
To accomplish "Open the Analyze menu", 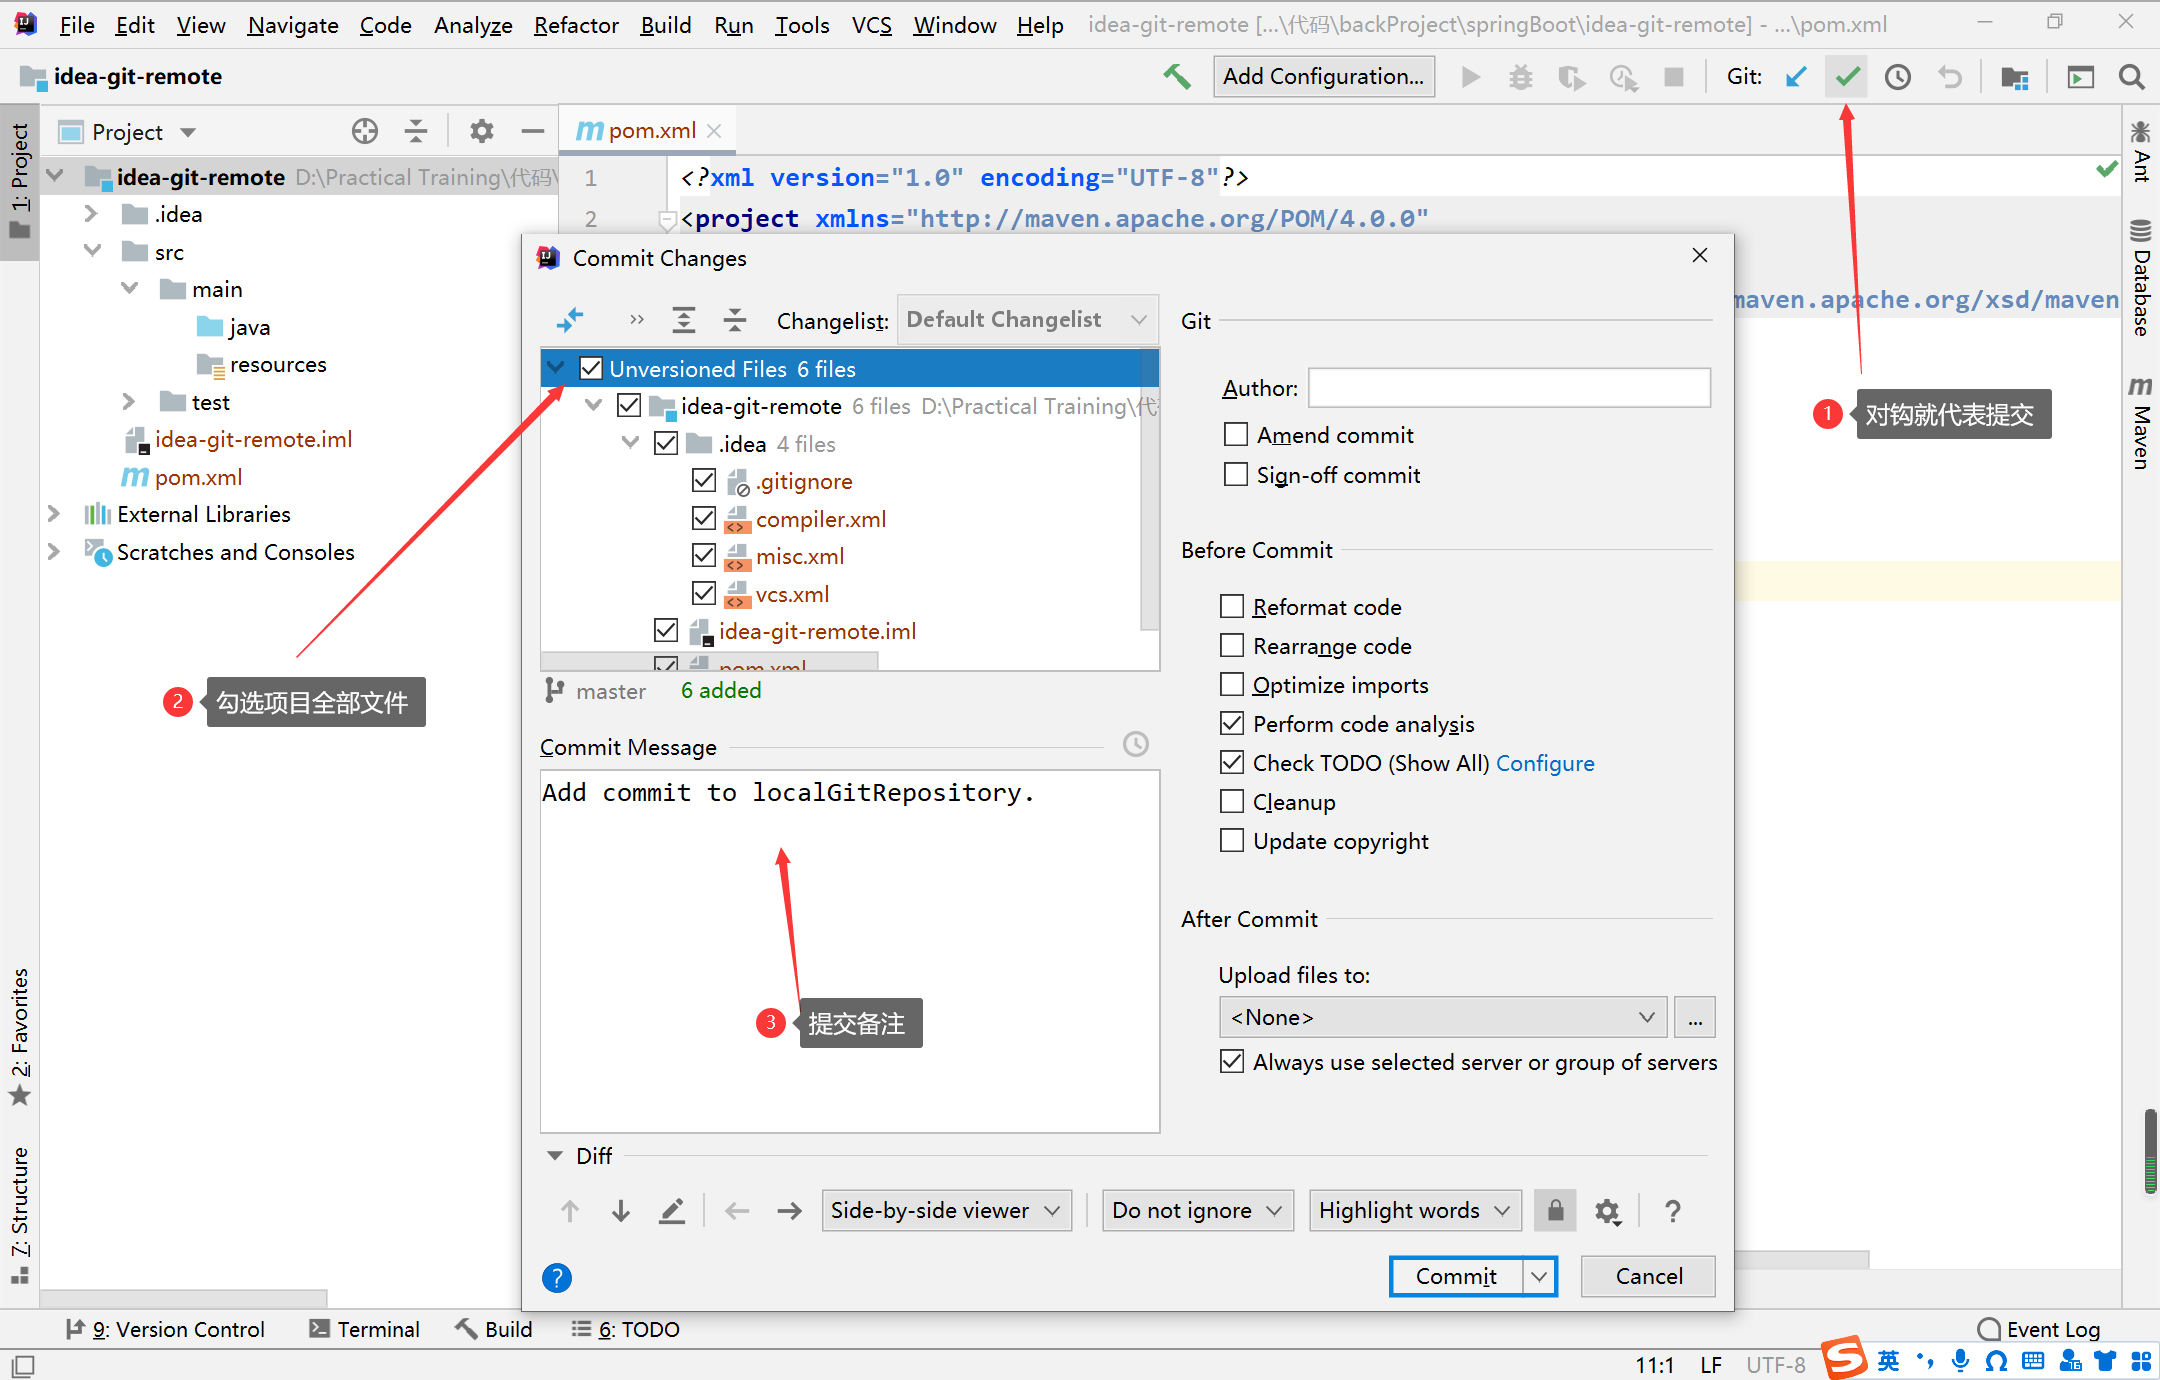I will (473, 24).
